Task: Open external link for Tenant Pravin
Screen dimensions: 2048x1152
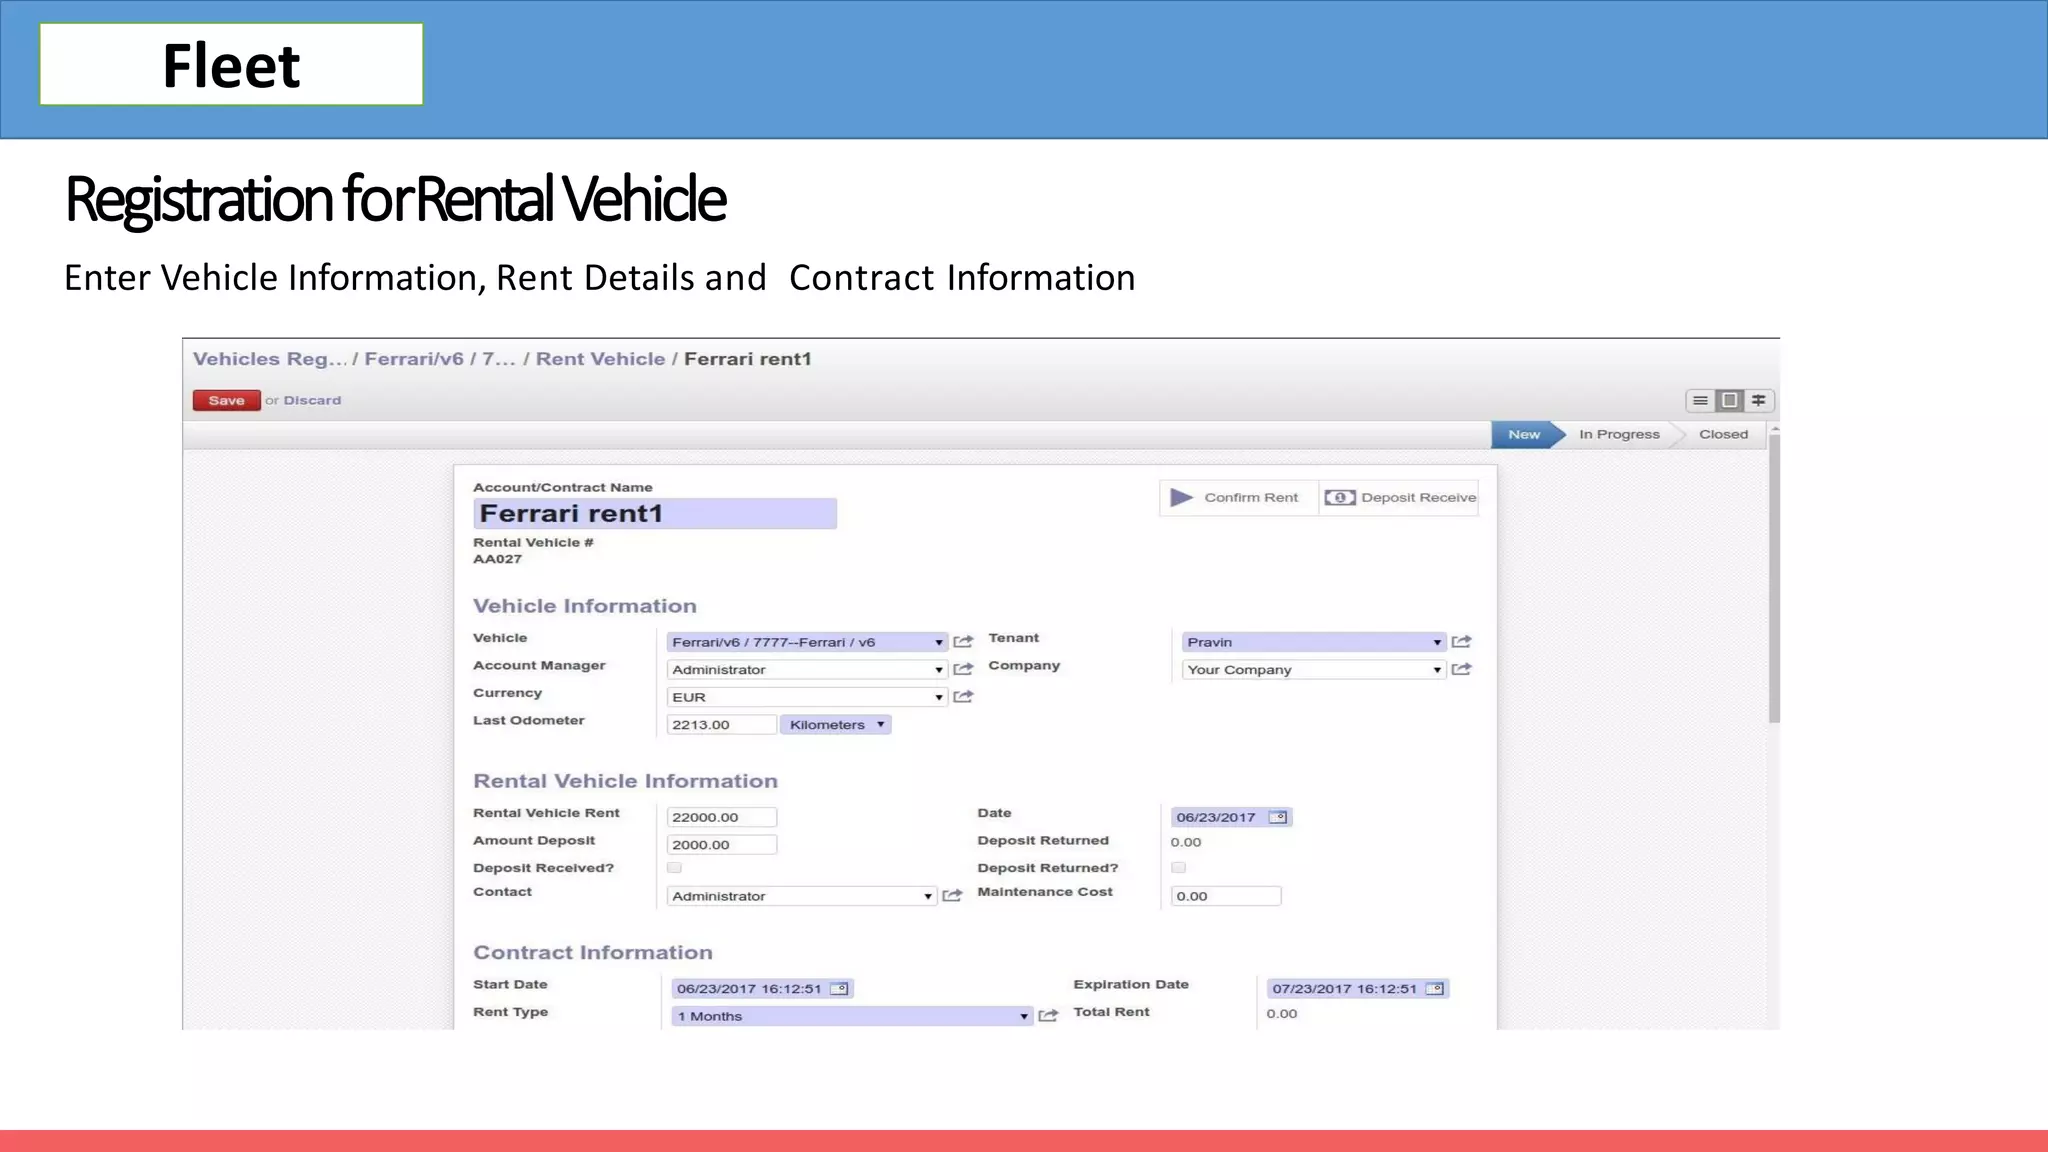Action: pyautogui.click(x=1461, y=642)
